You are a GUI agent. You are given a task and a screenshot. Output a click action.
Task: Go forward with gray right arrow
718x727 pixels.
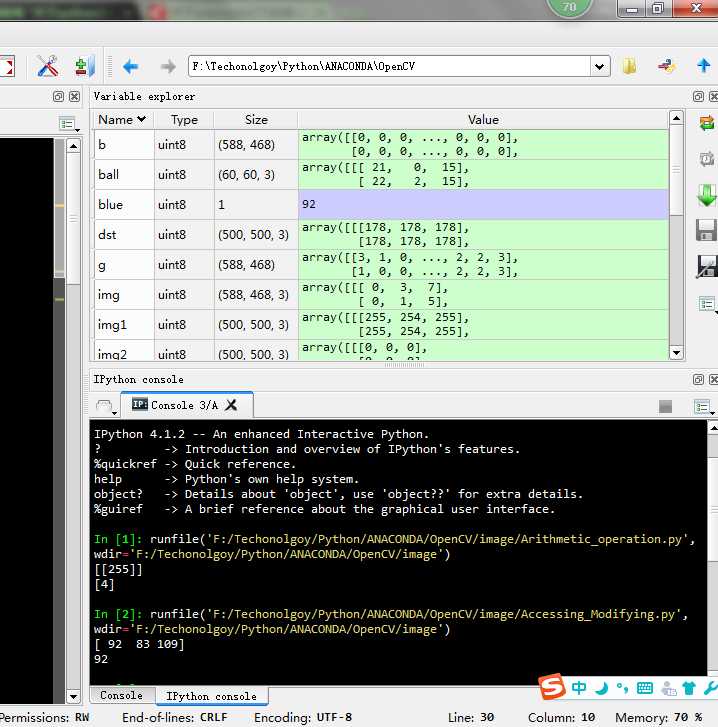(168, 67)
